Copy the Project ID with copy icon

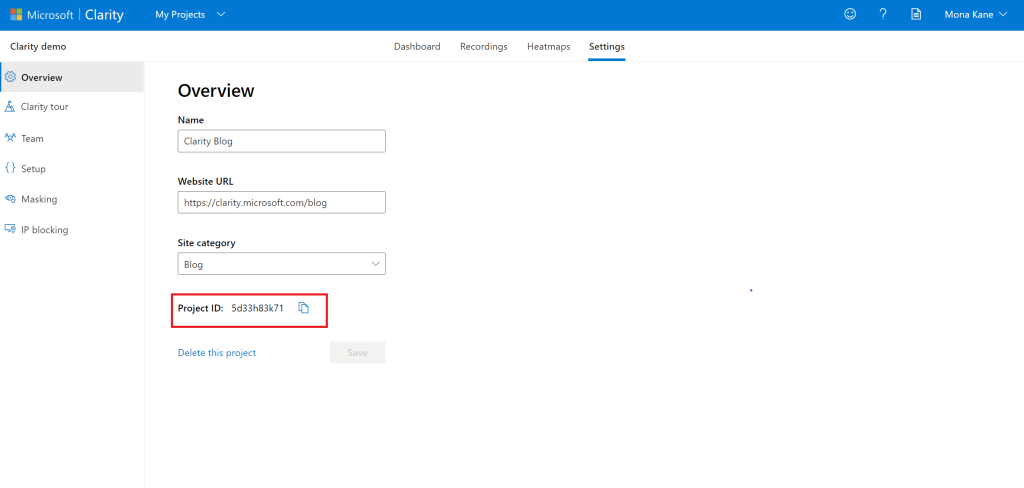[x=303, y=308]
